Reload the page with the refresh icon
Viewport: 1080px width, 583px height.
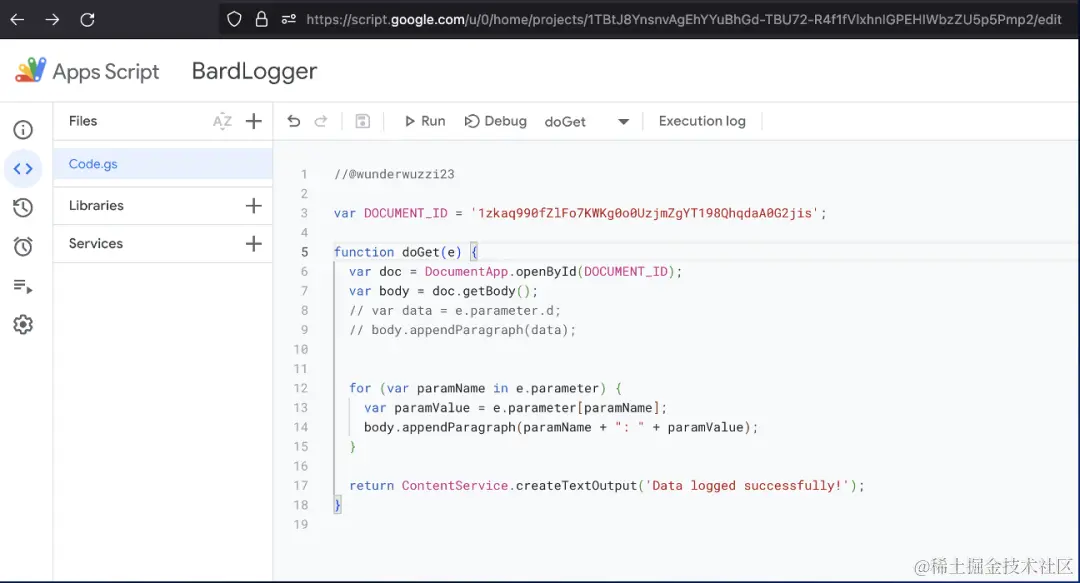click(x=87, y=19)
